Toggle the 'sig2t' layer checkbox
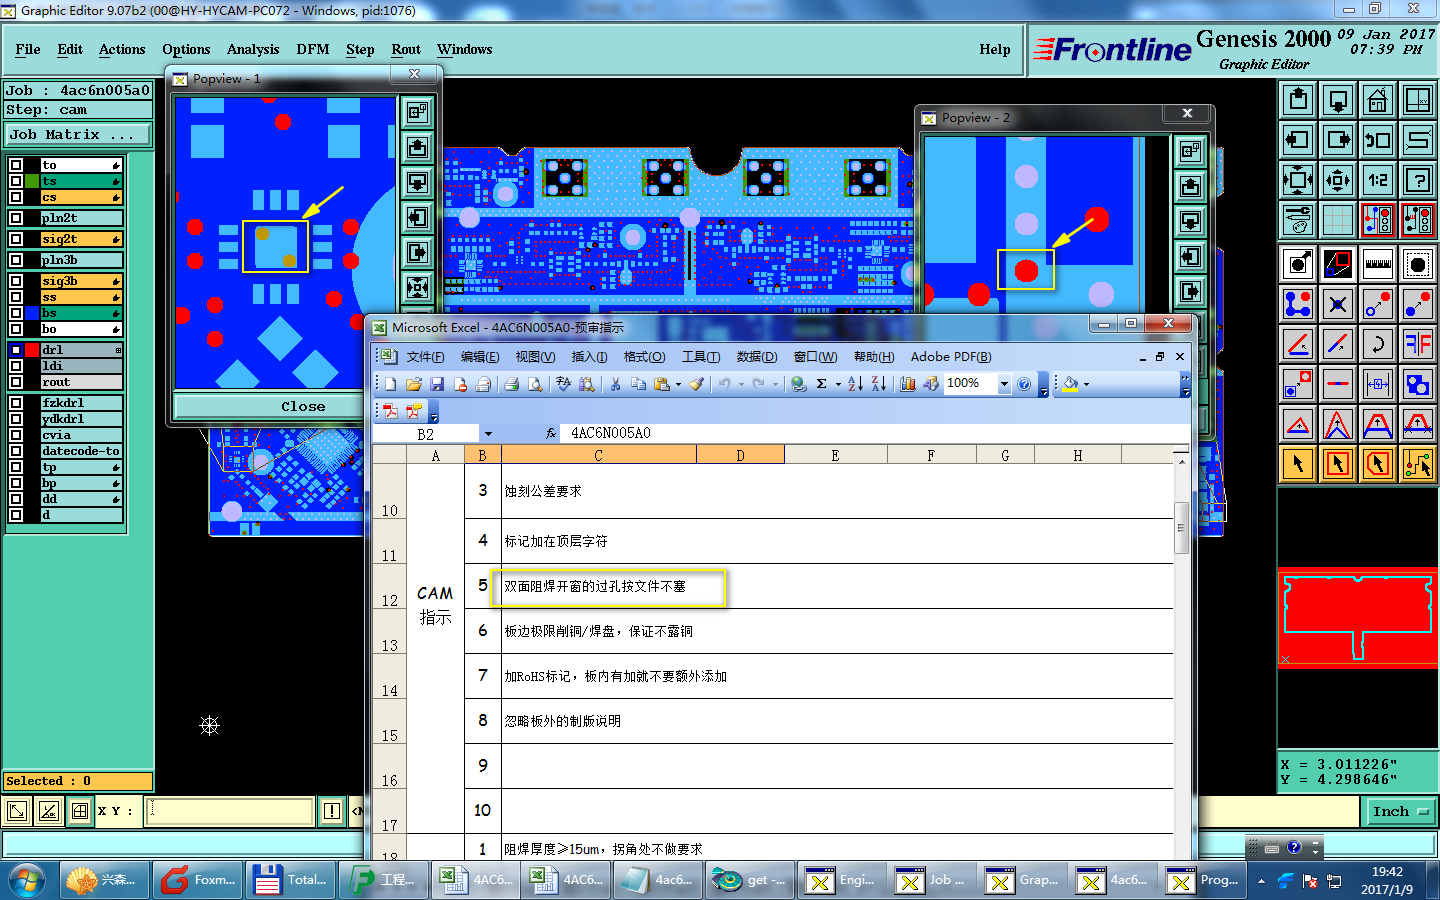Viewport: 1440px width, 900px height. tap(16, 239)
